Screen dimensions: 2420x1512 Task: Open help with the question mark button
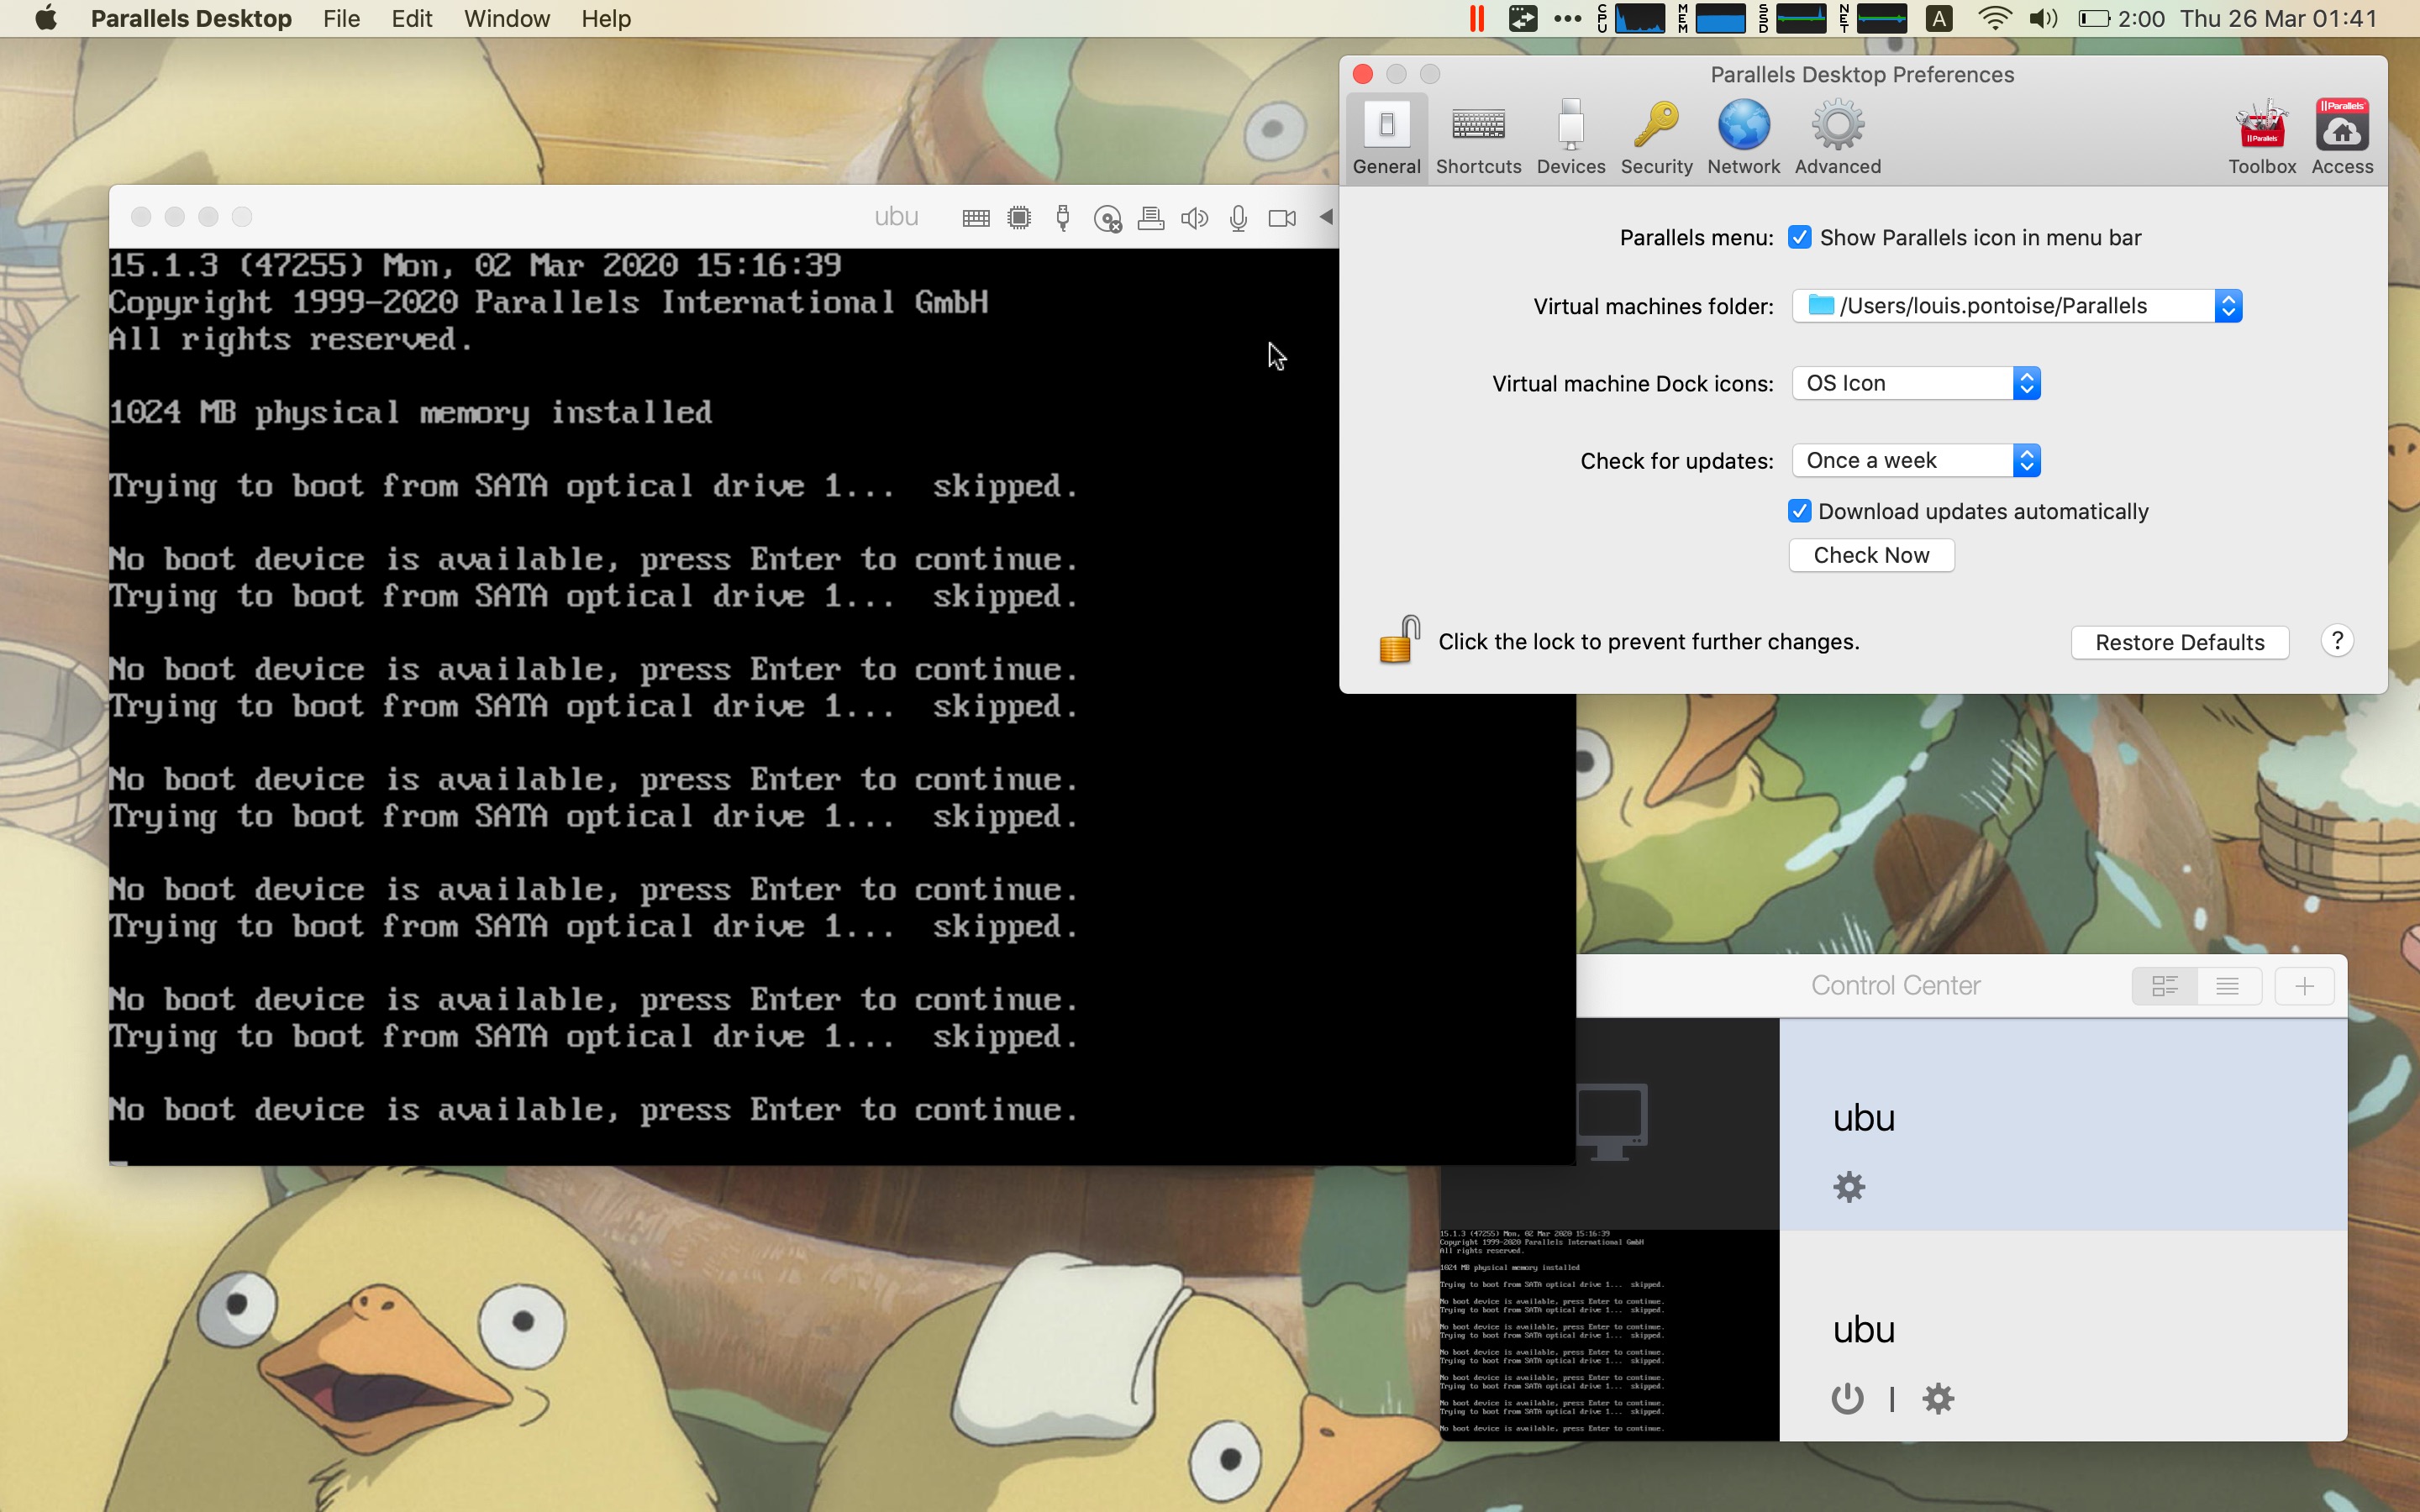(x=2337, y=641)
